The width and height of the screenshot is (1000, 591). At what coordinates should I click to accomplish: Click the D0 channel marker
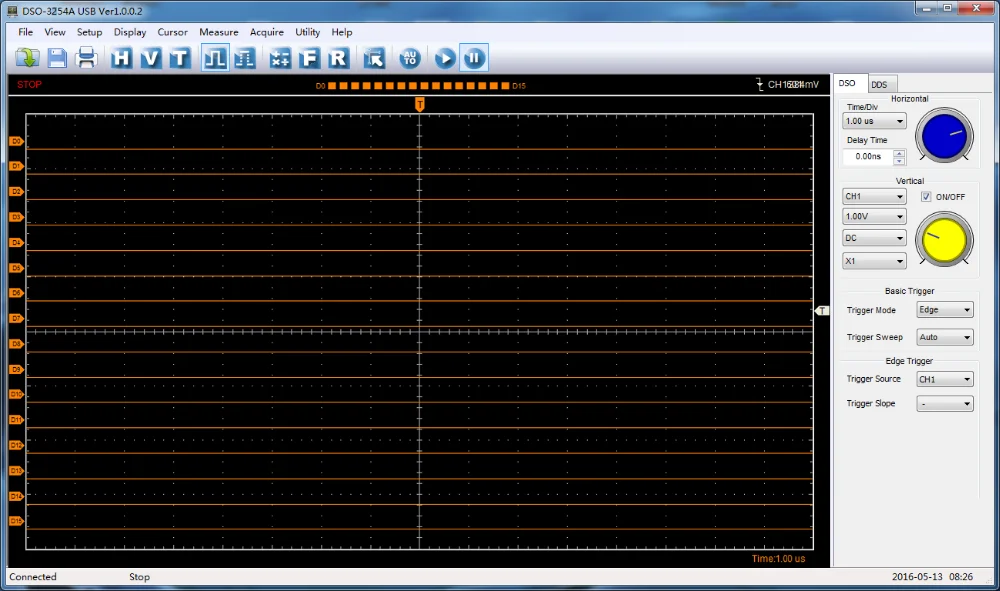click(17, 141)
